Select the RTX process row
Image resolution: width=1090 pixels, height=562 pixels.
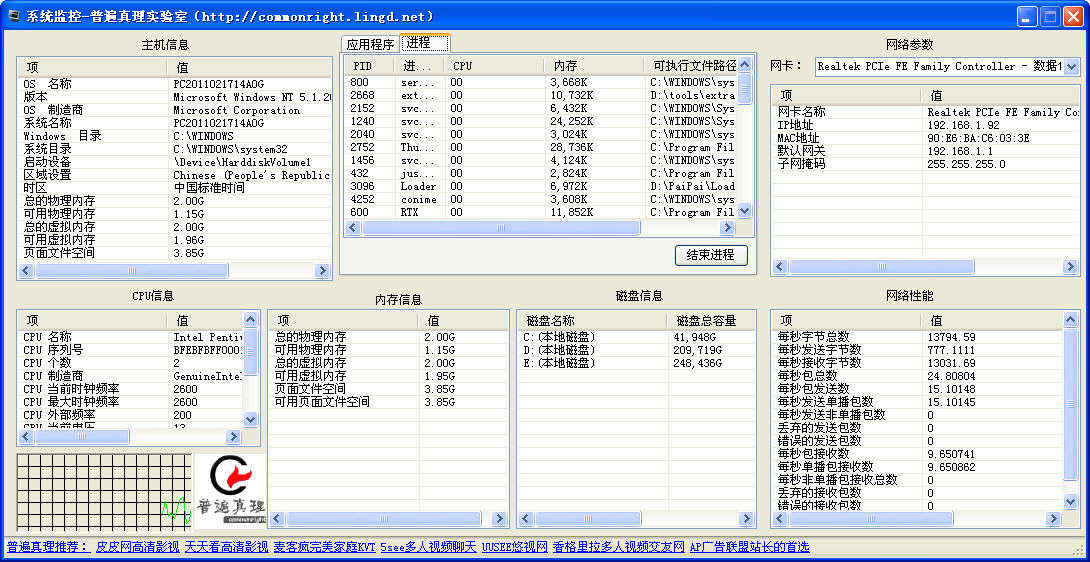click(x=541, y=212)
